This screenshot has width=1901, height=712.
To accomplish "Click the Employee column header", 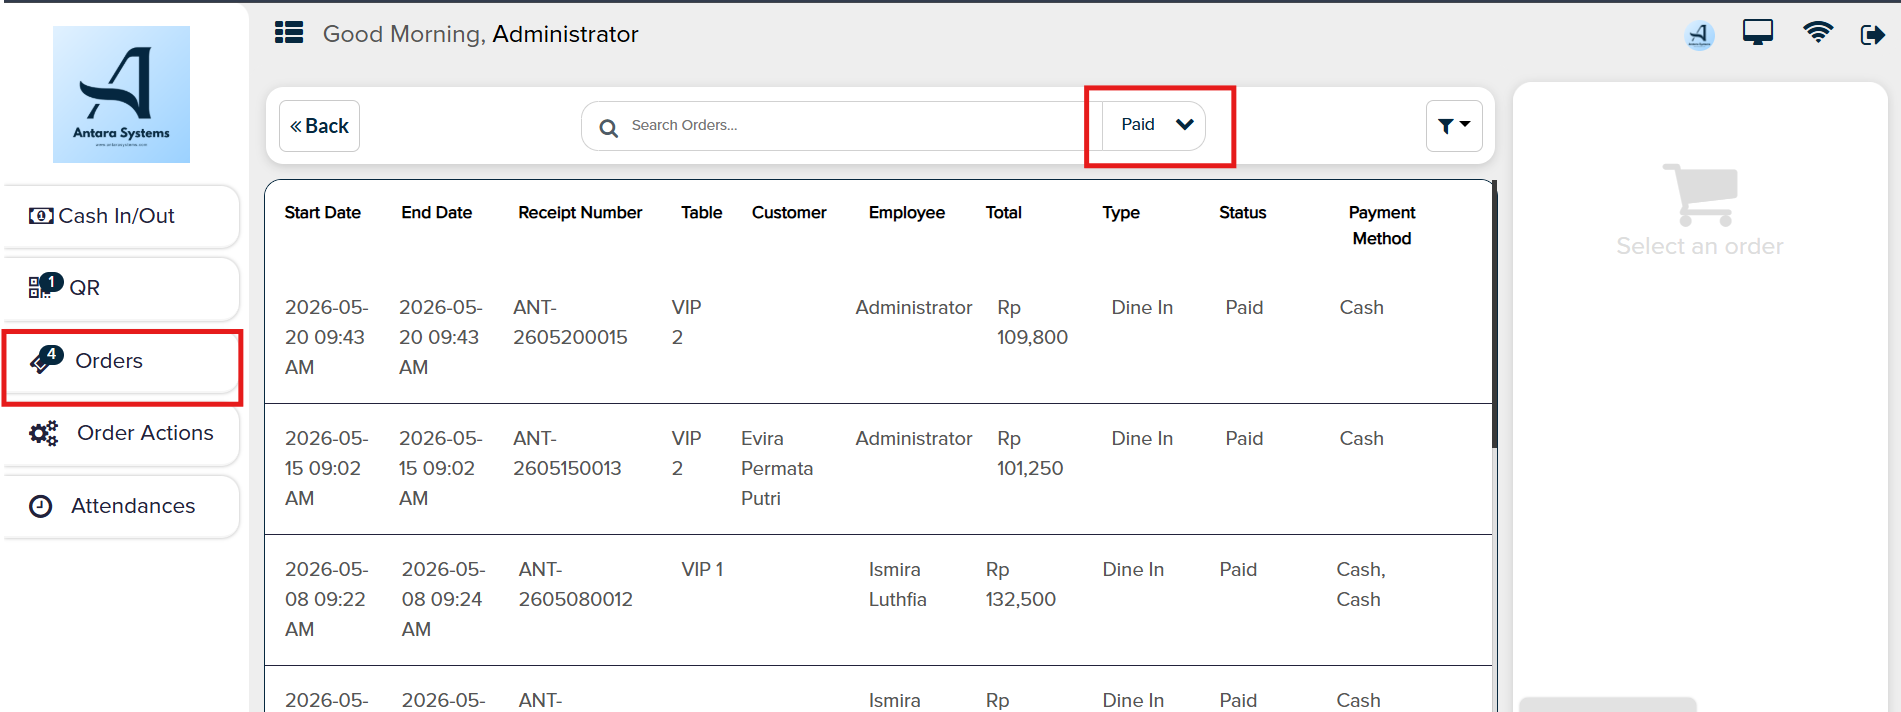I will pyautogui.click(x=906, y=212).
